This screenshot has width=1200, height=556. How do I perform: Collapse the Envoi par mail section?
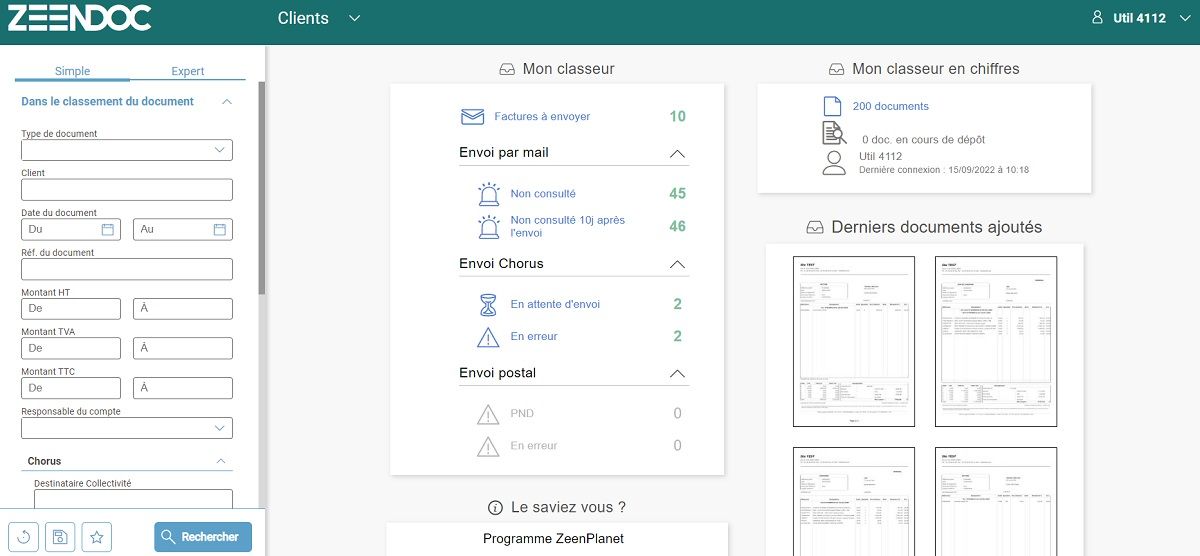pyautogui.click(x=677, y=153)
